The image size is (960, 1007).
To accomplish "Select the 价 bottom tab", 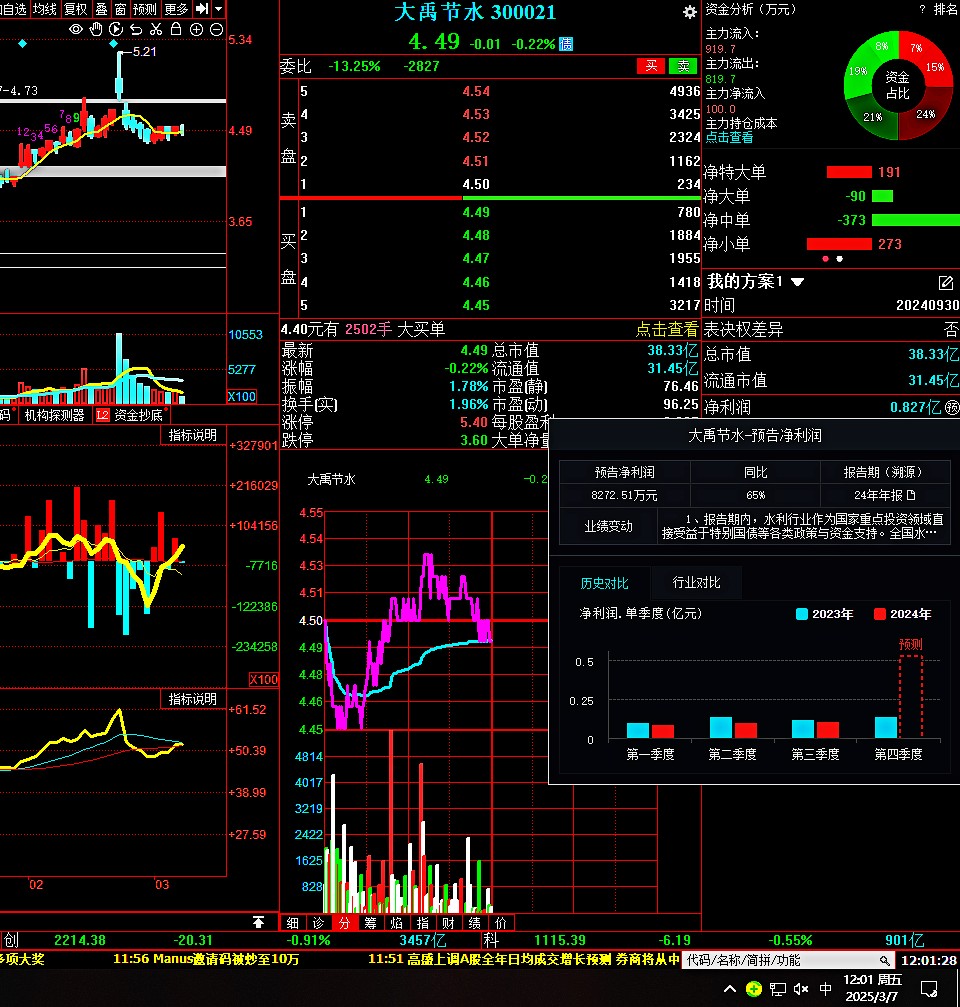I will coord(501,923).
